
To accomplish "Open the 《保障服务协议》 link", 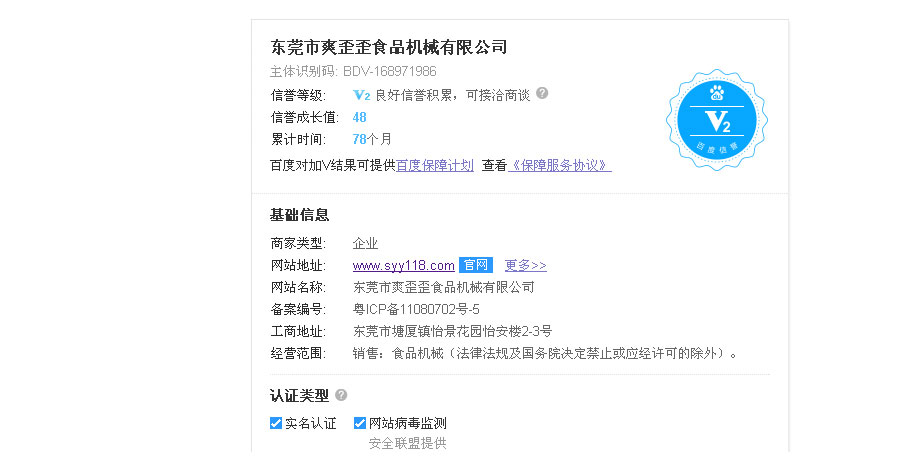I will pos(561,165).
